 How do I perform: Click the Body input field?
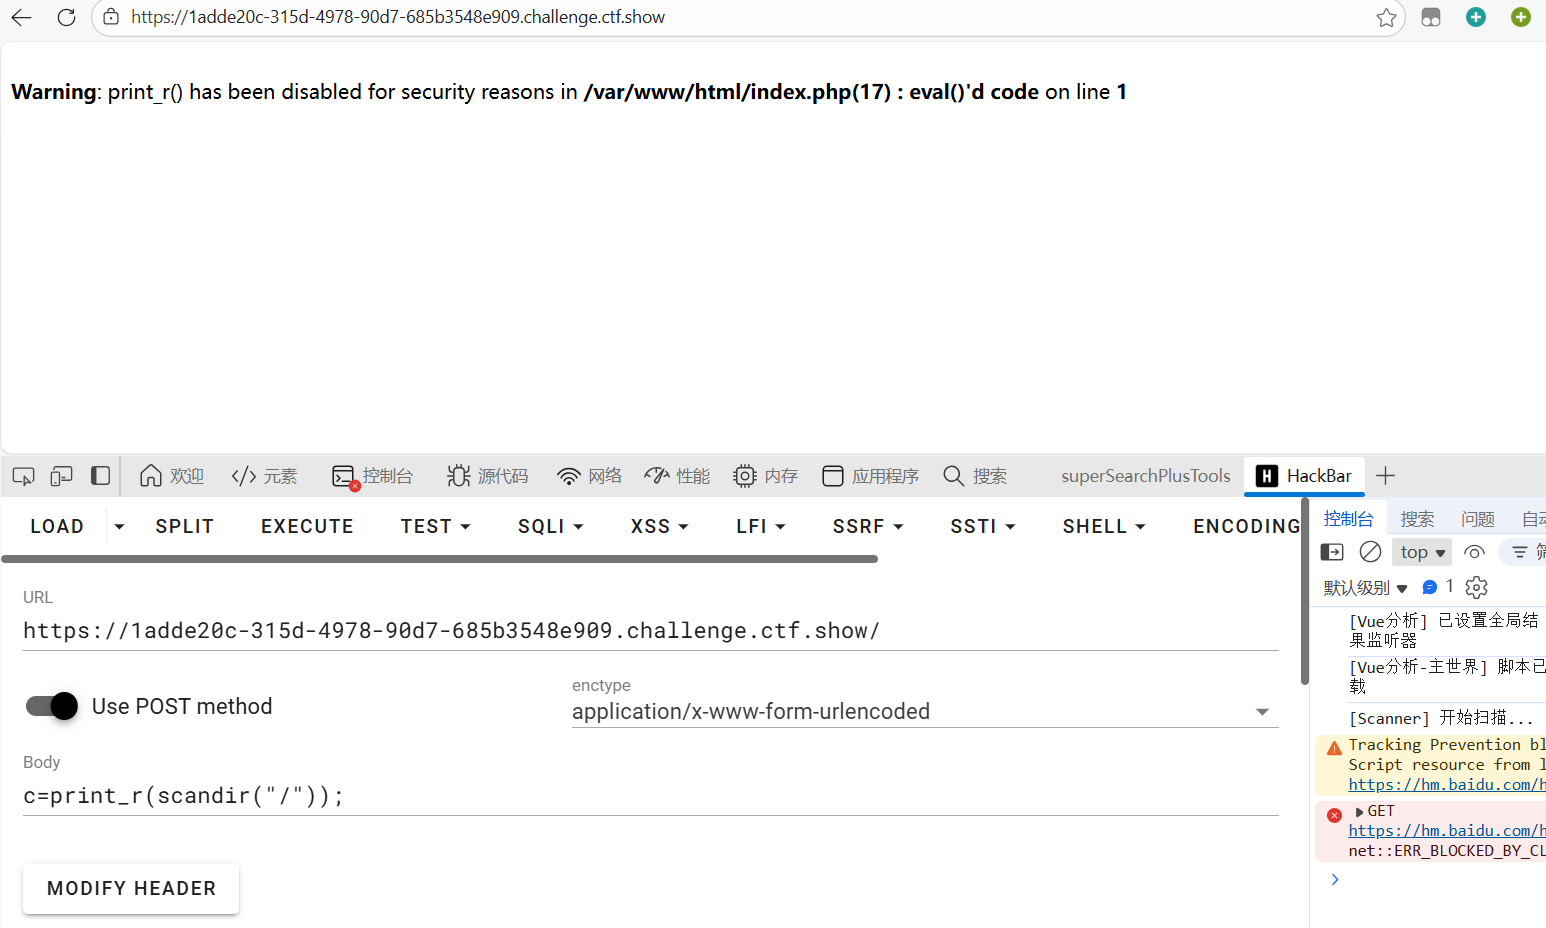pos(650,796)
